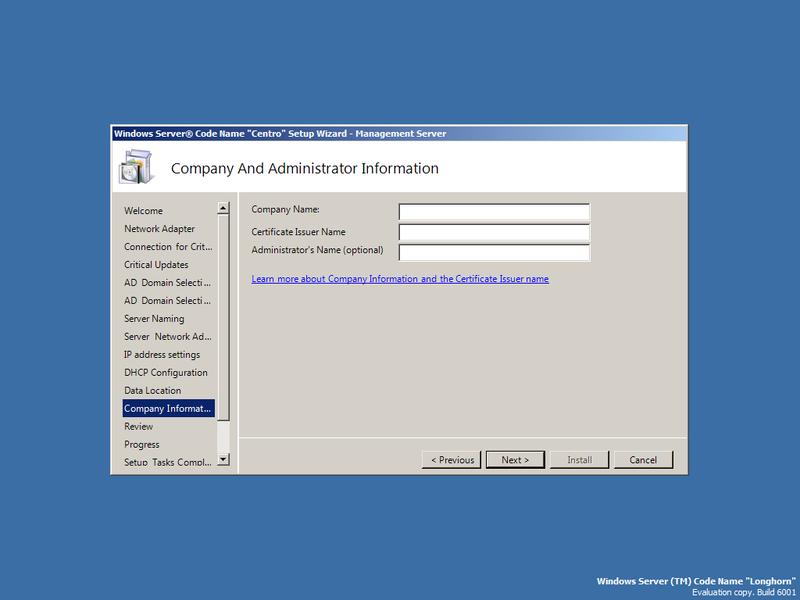Select the Progress step
The width and height of the screenshot is (800, 600).
pyautogui.click(x=142, y=444)
